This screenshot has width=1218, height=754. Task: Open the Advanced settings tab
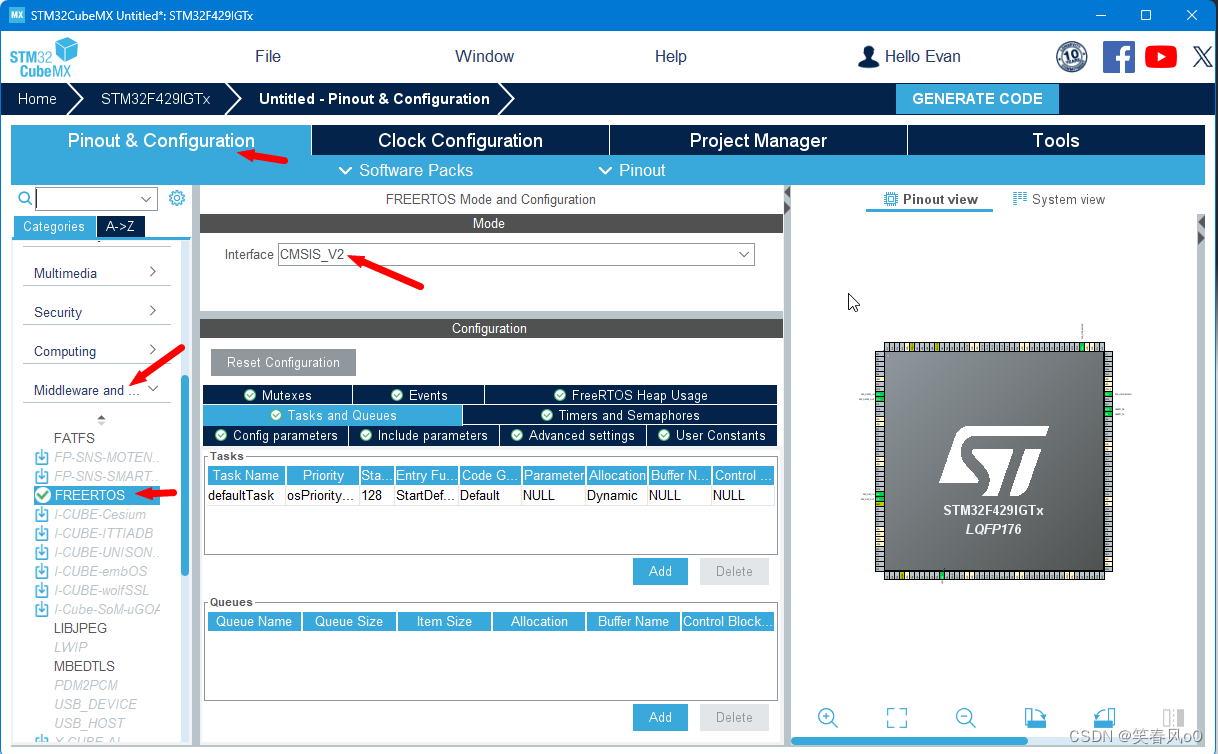[x=572, y=435]
